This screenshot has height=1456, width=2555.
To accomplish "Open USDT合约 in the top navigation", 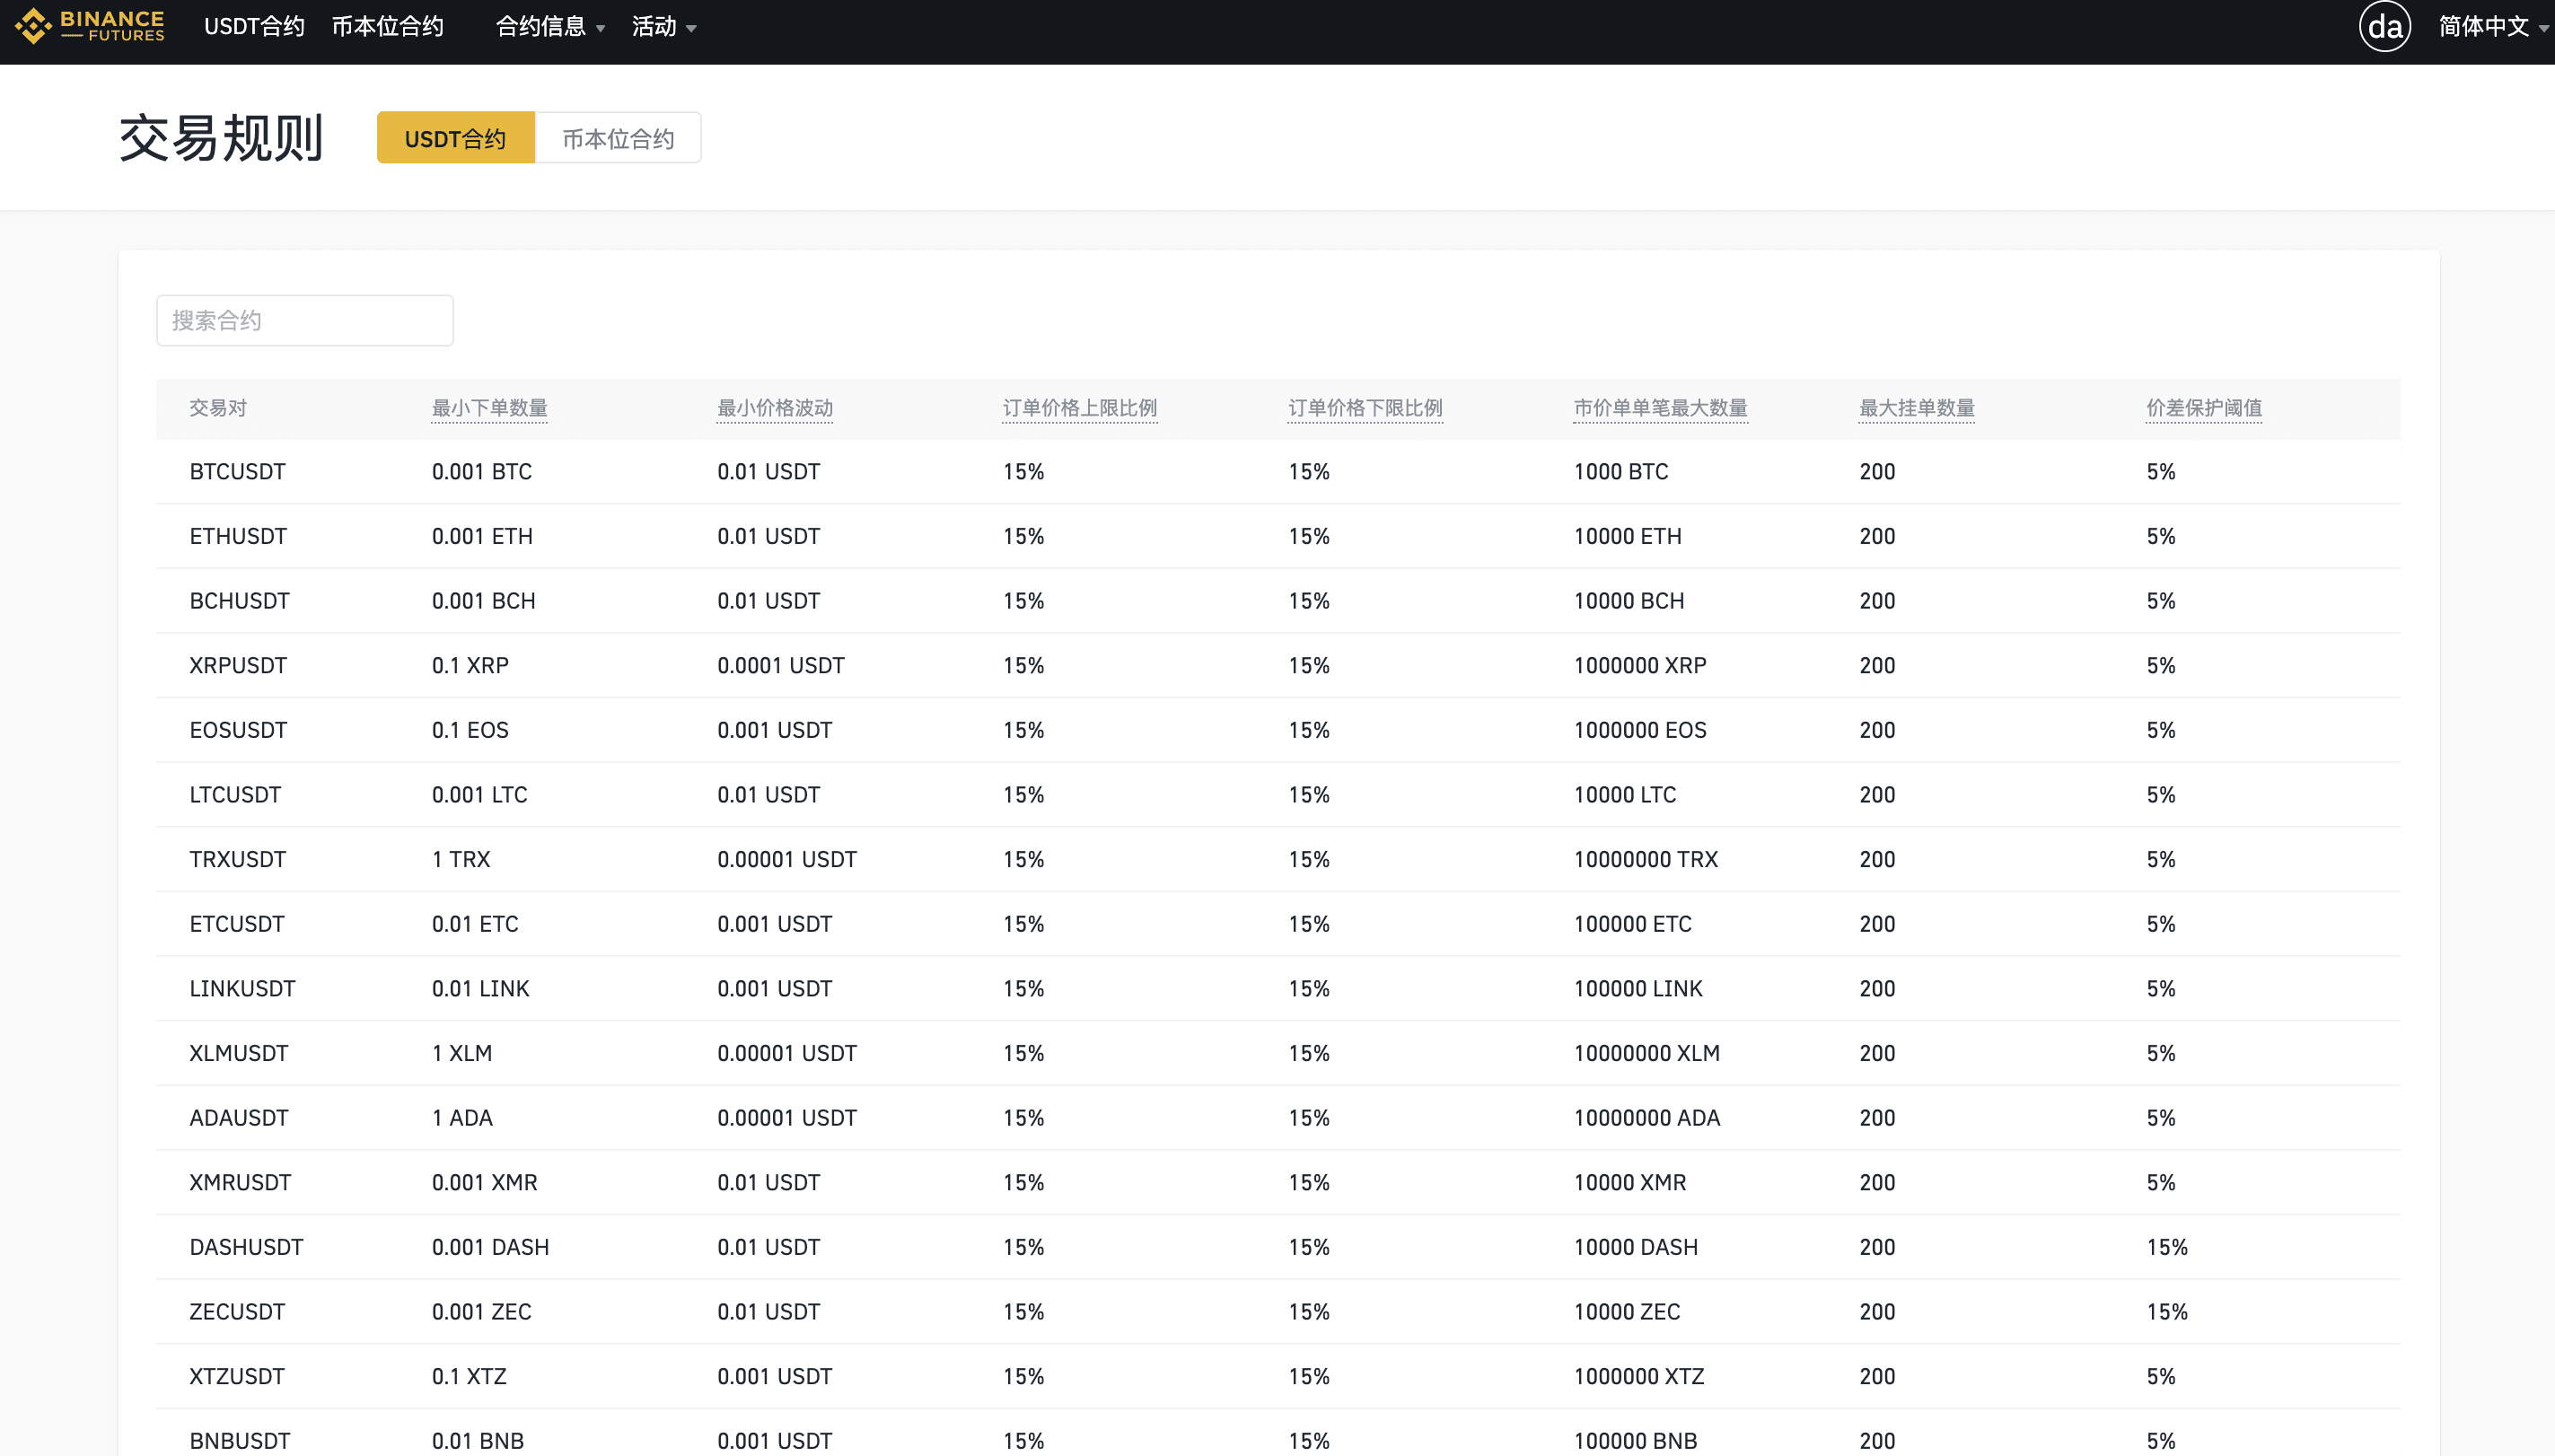I will click(254, 26).
